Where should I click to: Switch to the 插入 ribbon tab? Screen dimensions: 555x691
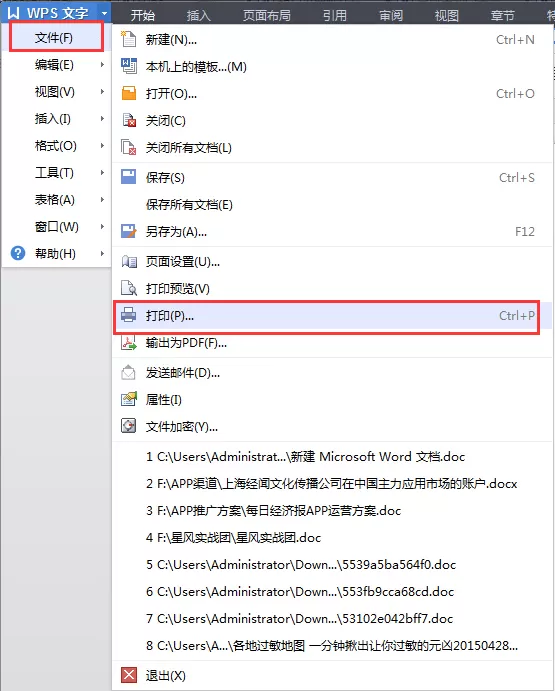(x=198, y=15)
